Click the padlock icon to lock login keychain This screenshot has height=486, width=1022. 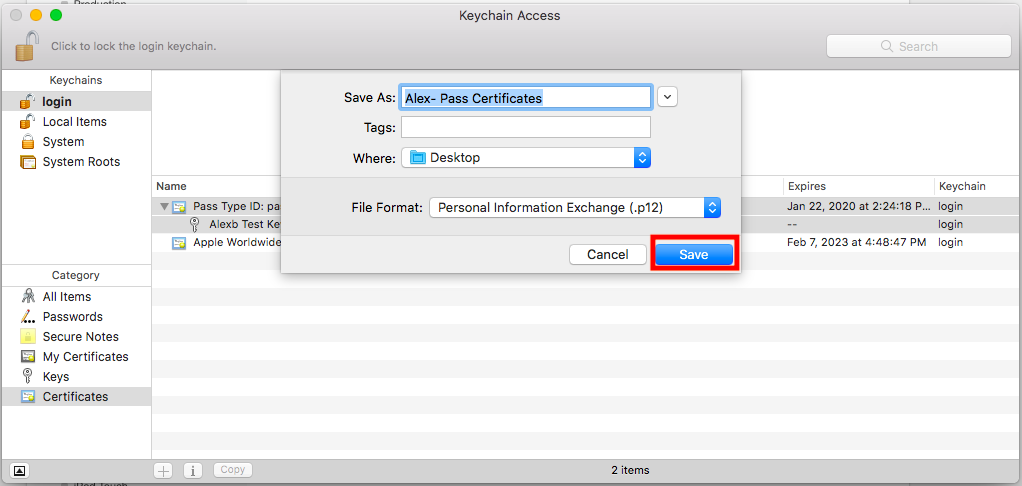[27, 46]
